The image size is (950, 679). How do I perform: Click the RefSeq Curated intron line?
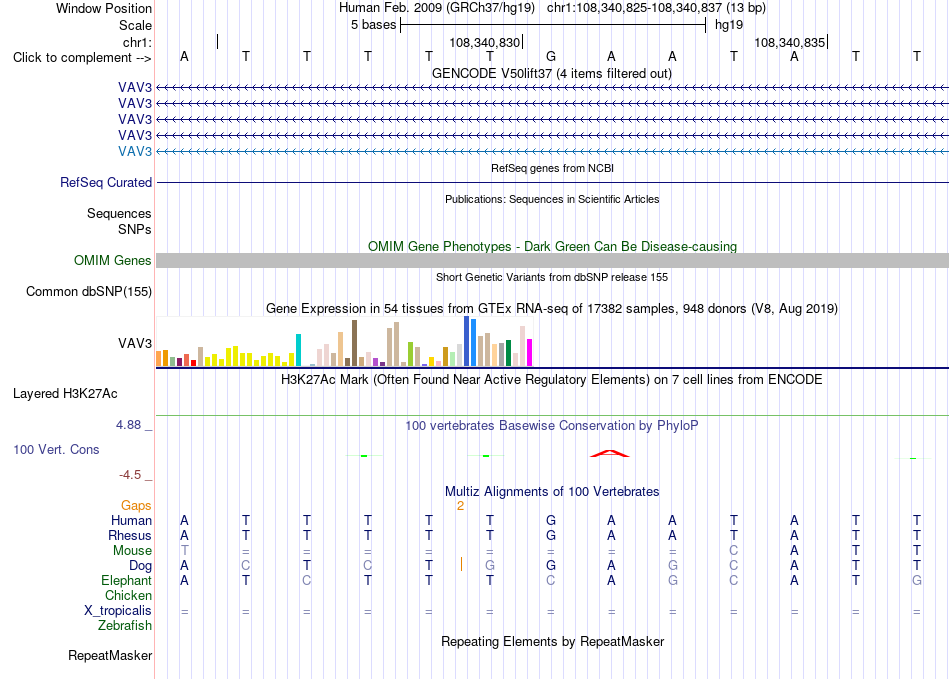[x=552, y=182]
